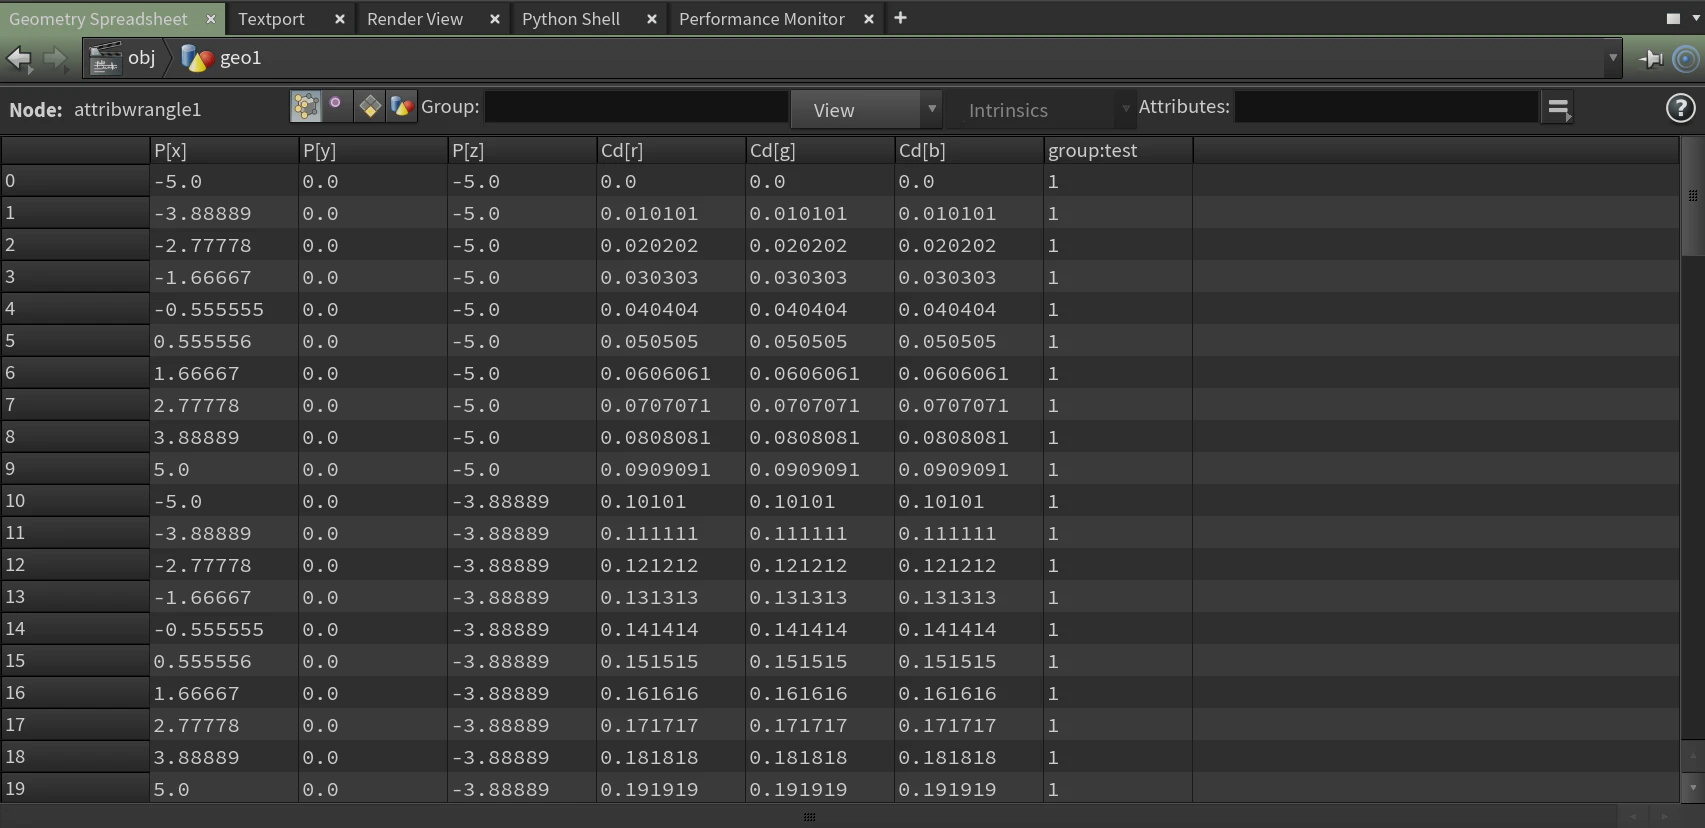Viewport: 1705px width, 828px height.
Task: Close the Geometry Spreadsheet tab
Action: point(211,19)
